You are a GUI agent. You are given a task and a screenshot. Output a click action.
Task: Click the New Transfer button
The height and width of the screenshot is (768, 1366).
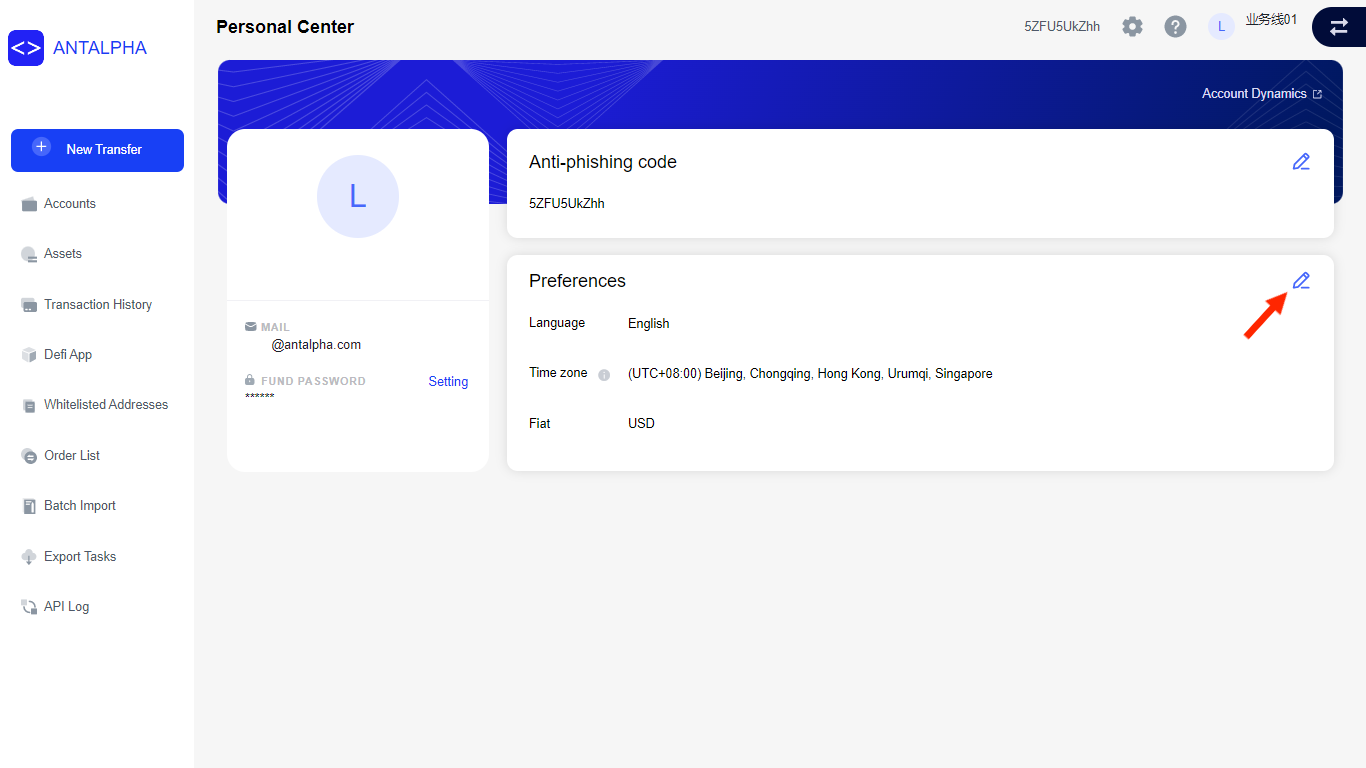pos(97,150)
